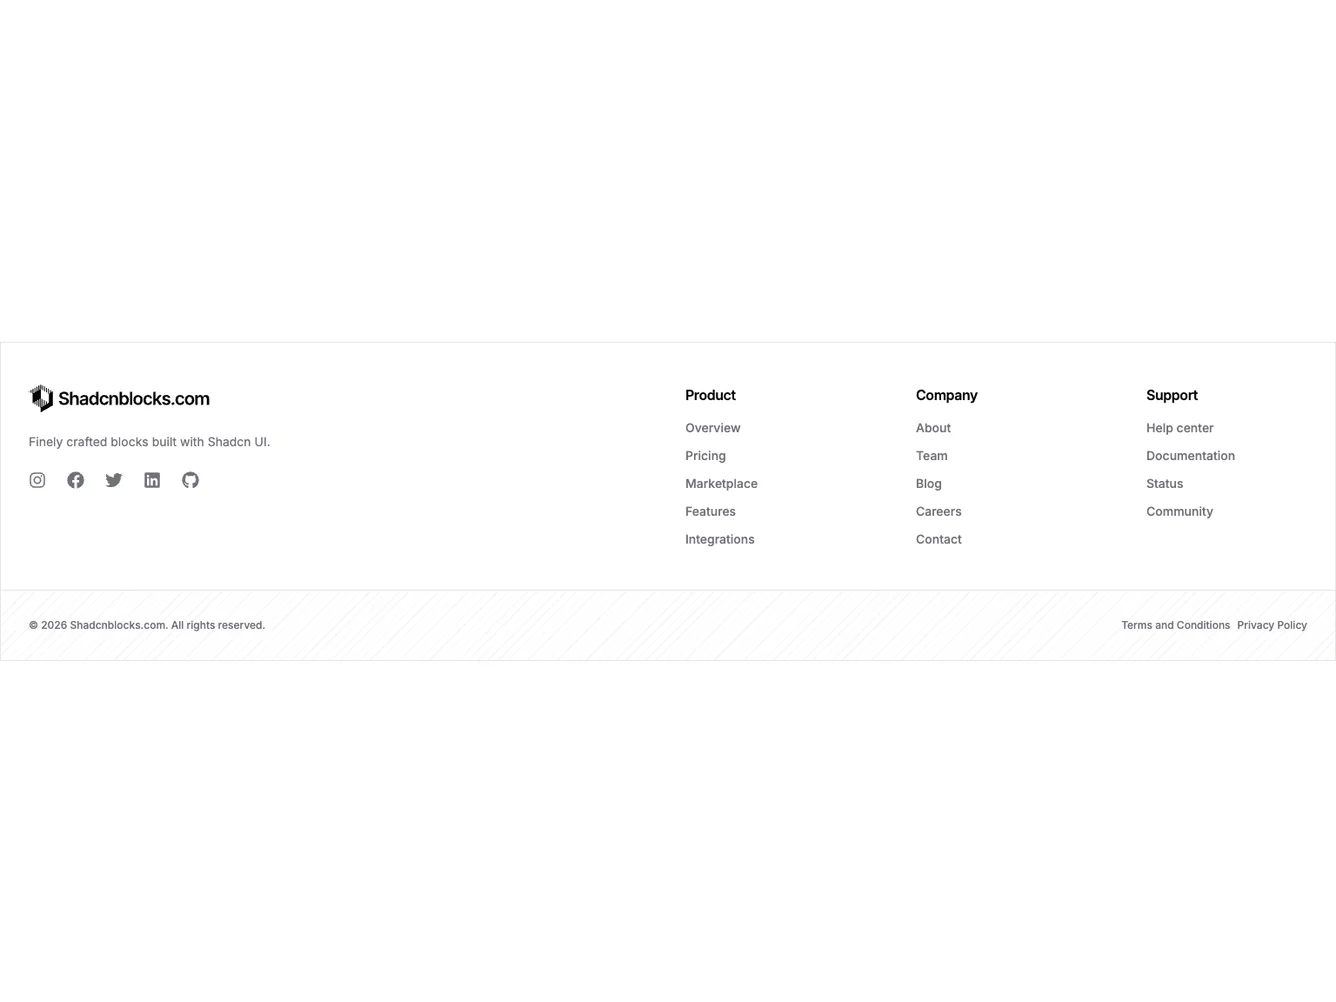Open the Blog link
The height and width of the screenshot is (1002, 1336).
point(929,484)
